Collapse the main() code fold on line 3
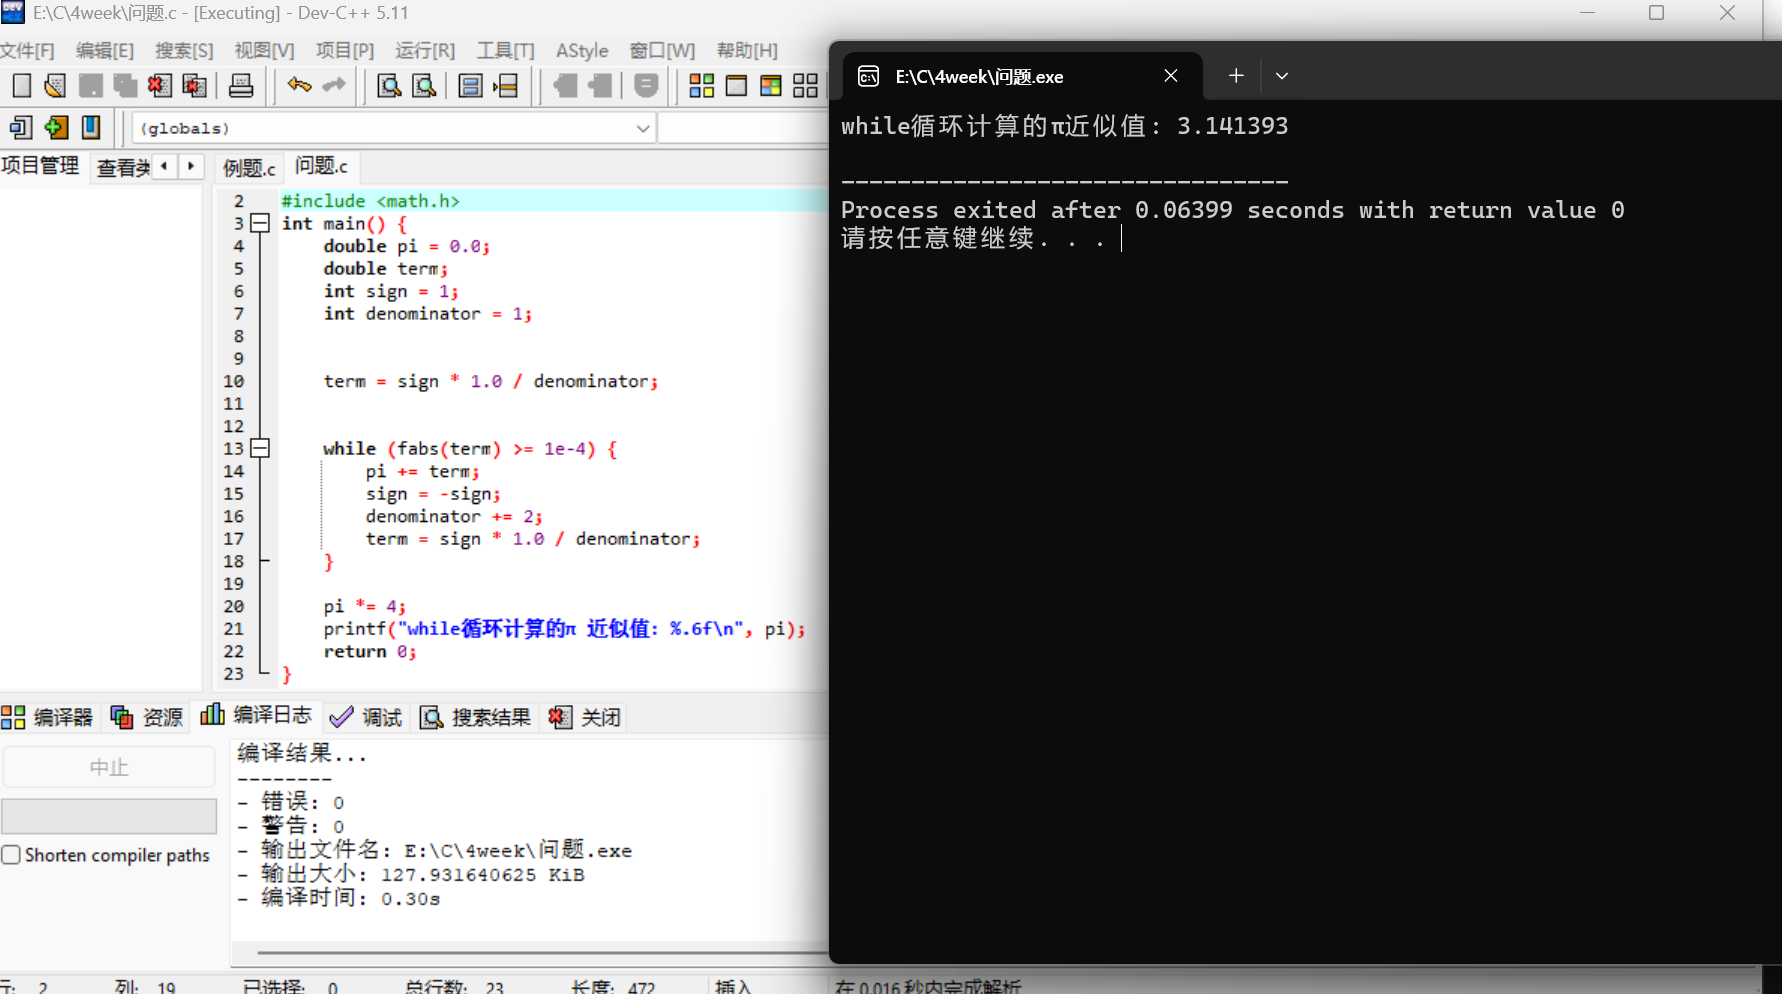This screenshot has height=994, width=1782. (x=260, y=223)
